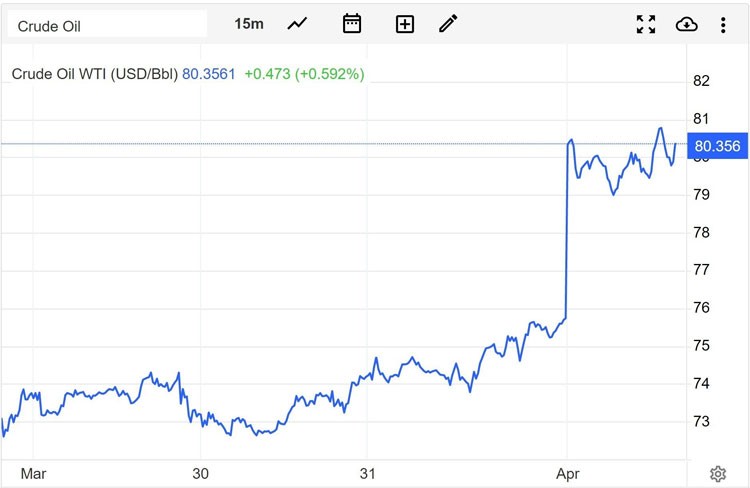Viewport: 750px width, 488px height.
Task: Click the Crude Oil search field
Action: pos(106,24)
